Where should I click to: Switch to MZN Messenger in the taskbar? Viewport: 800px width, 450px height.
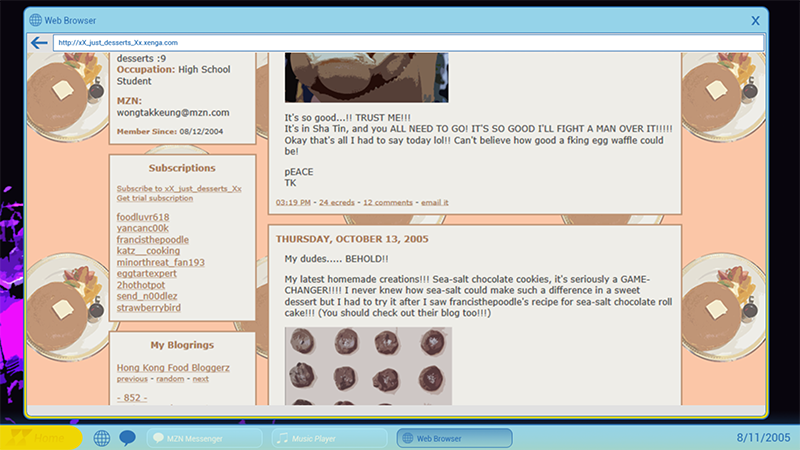[204, 438]
